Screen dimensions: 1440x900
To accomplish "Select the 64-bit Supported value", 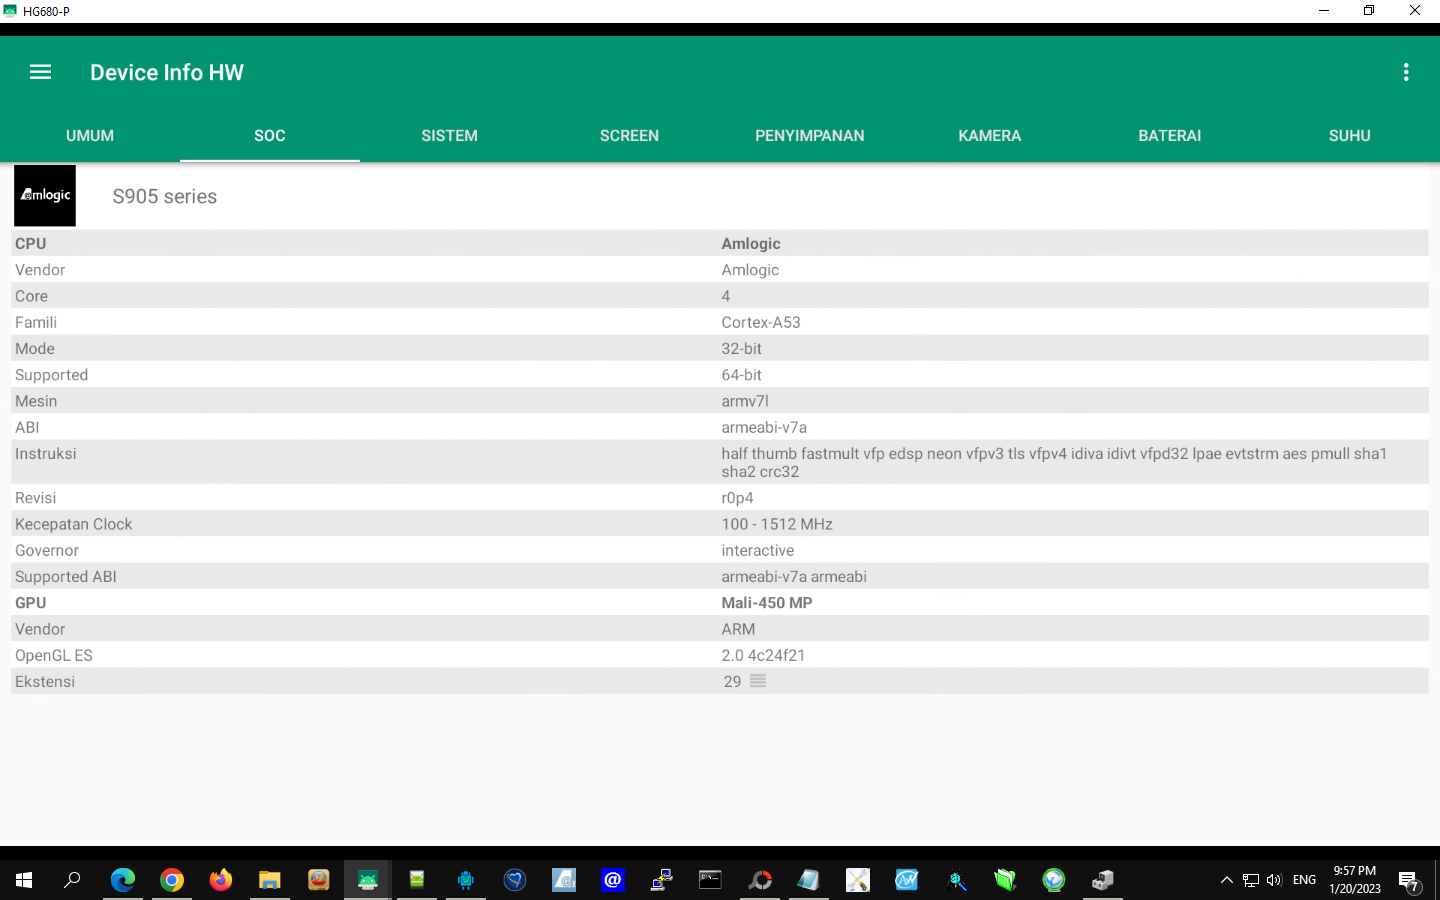I will coord(741,375).
